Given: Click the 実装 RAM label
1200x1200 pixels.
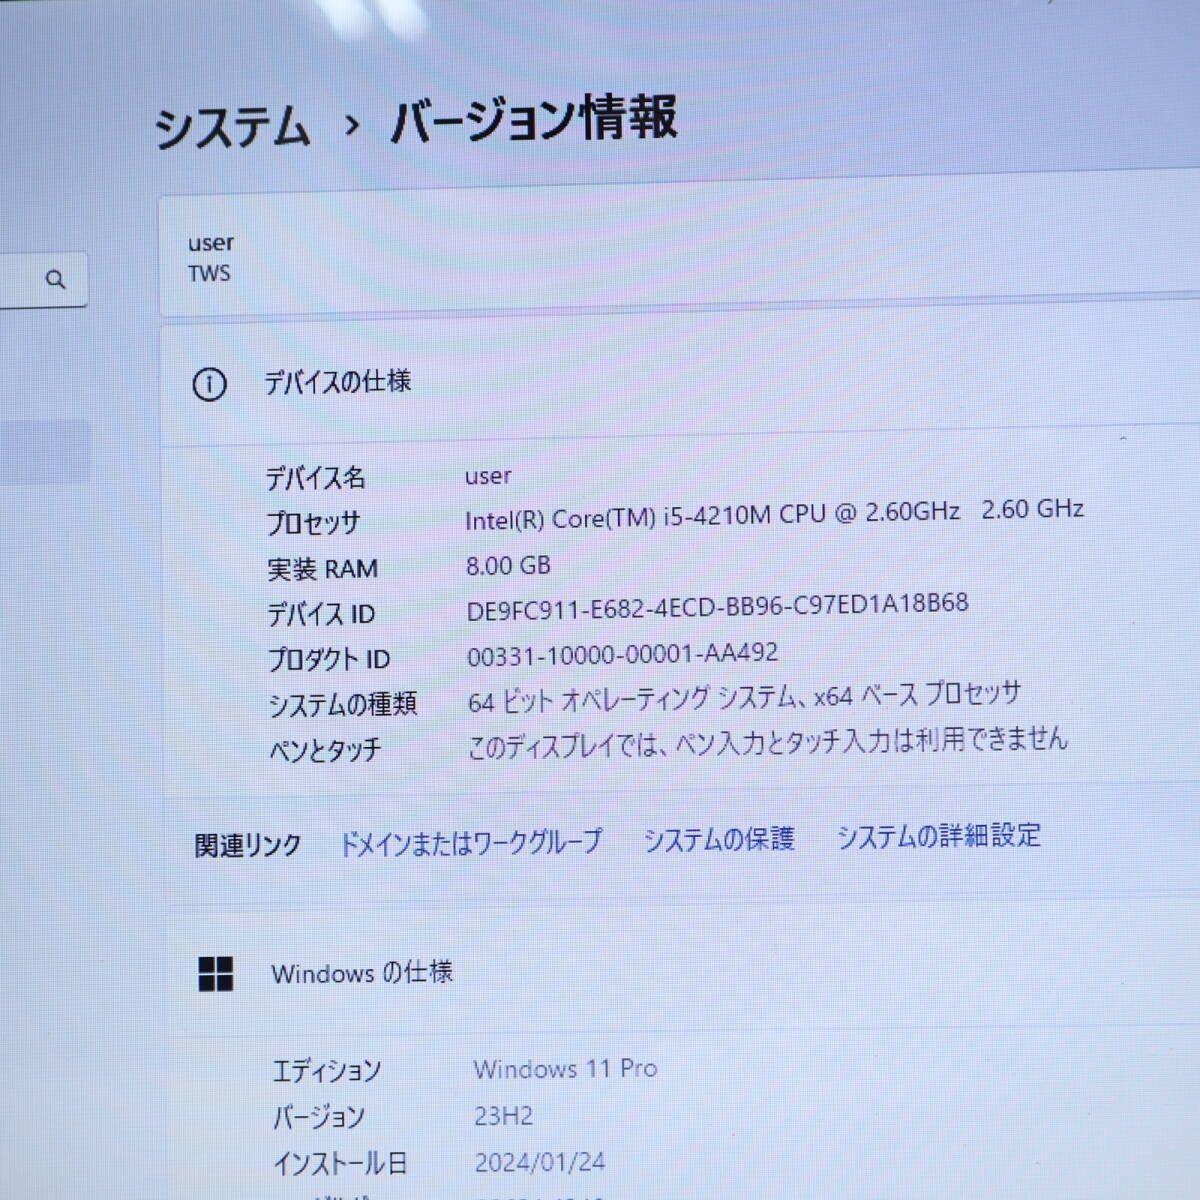Looking at the screenshot, I should click(x=322, y=569).
